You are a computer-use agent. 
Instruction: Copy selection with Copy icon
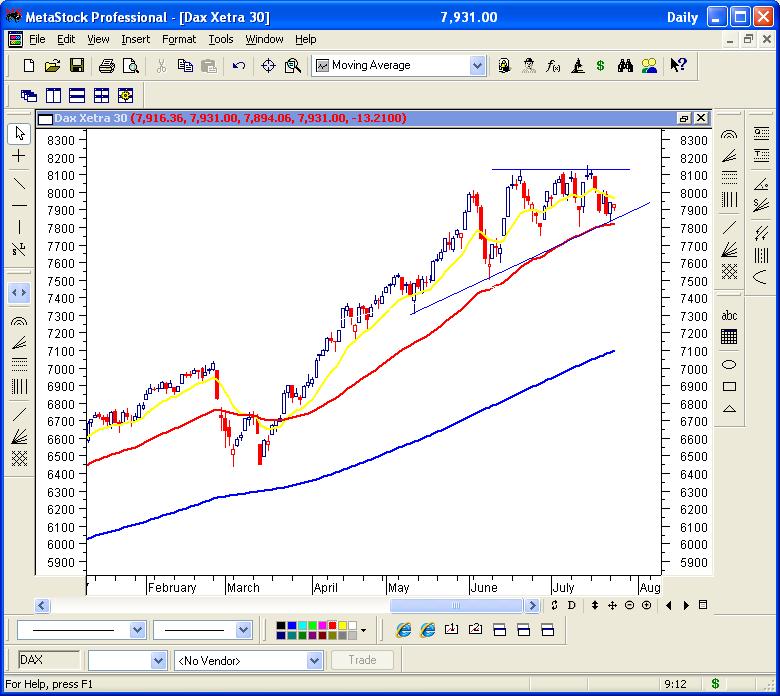(x=186, y=65)
